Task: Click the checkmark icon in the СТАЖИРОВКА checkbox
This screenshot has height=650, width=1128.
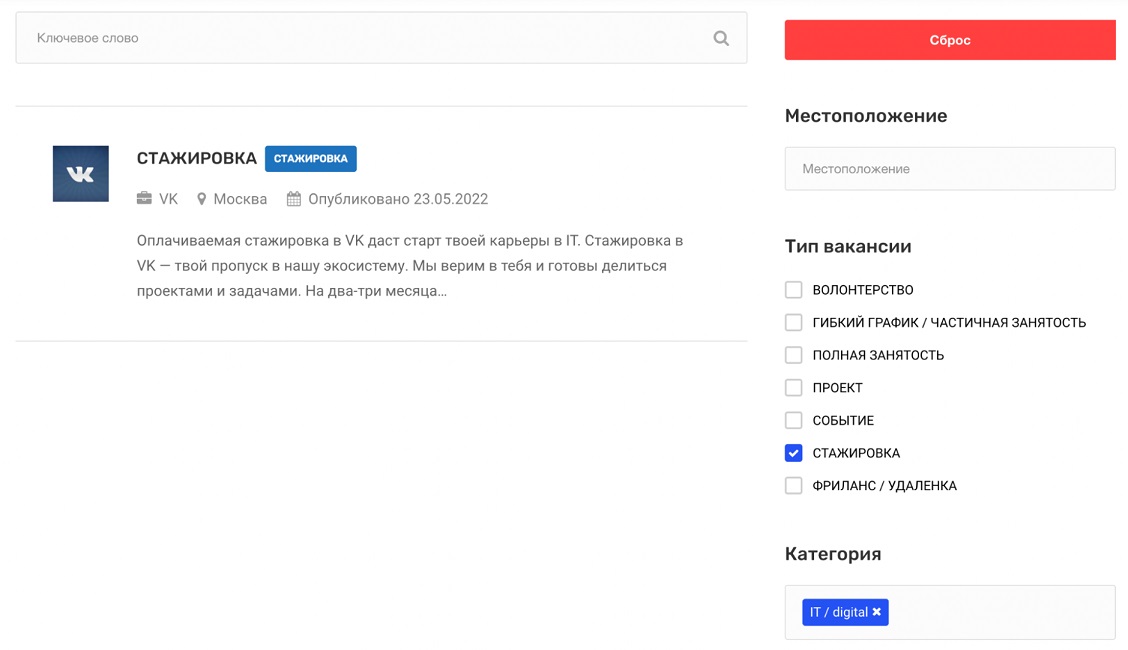Action: (793, 453)
